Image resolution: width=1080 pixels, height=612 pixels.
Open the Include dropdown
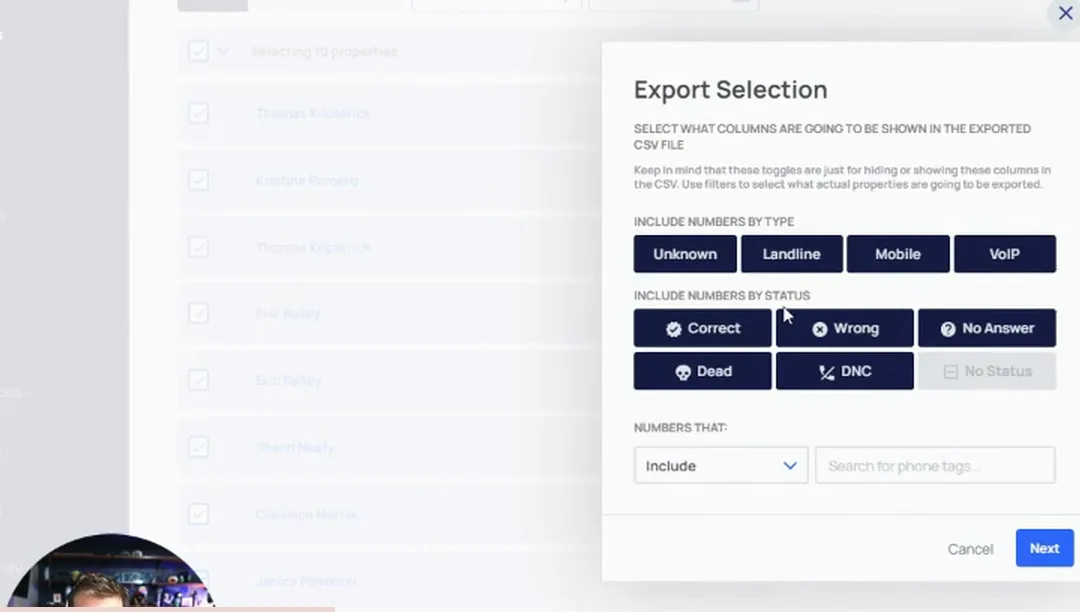720,466
